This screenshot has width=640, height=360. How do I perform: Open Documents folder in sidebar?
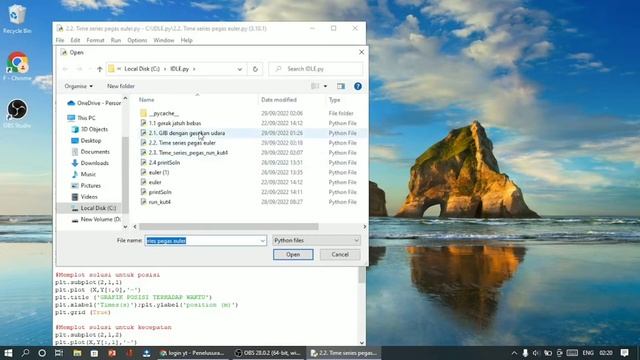click(x=91, y=151)
